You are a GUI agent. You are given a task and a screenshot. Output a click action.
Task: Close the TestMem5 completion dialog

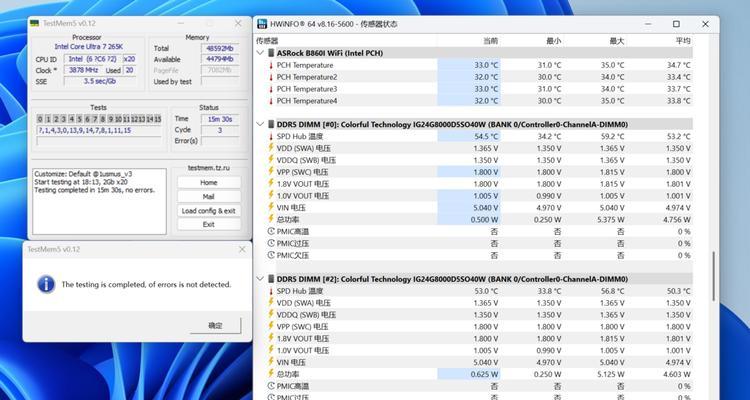(x=242, y=249)
